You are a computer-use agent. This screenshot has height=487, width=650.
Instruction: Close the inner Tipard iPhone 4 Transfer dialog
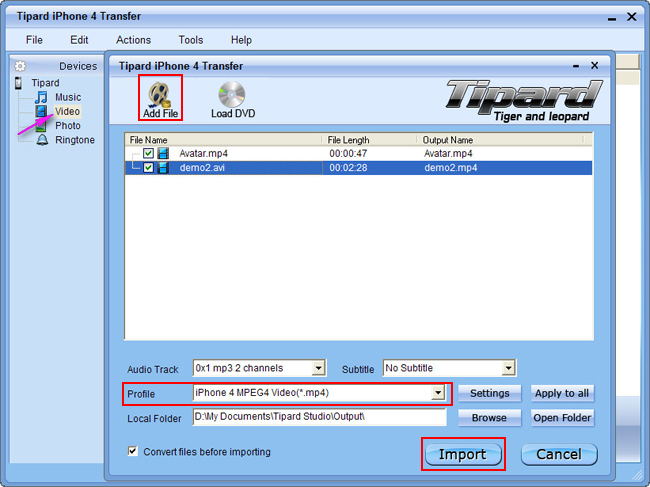coord(594,65)
